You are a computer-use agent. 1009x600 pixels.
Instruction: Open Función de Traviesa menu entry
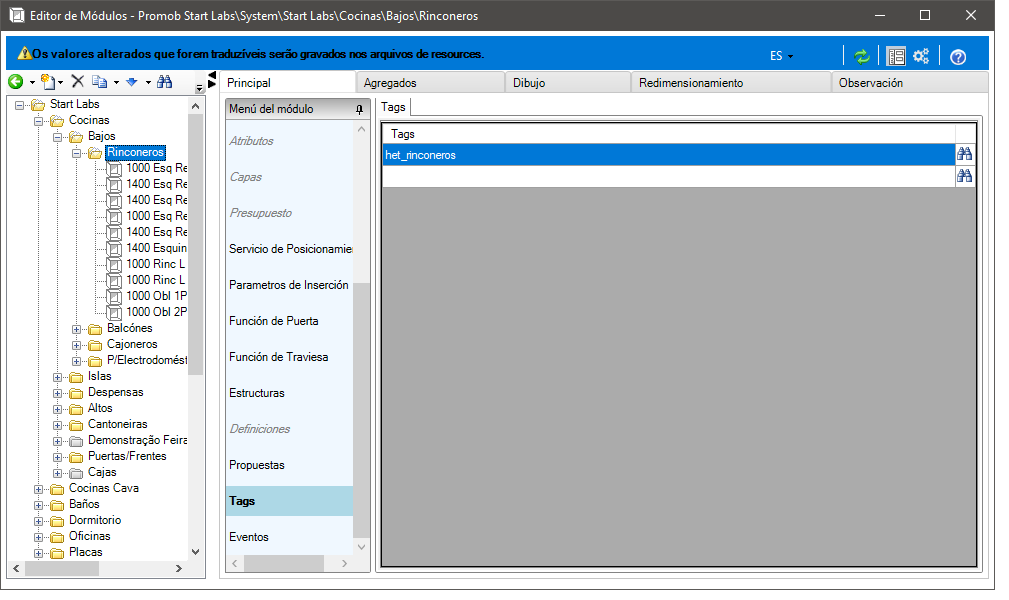tap(290, 357)
